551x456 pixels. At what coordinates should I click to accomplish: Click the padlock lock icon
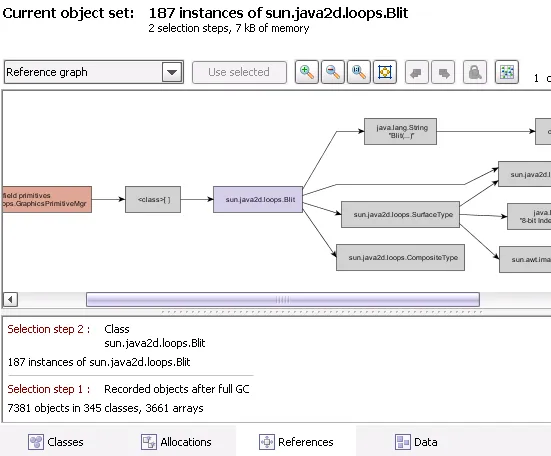475,72
